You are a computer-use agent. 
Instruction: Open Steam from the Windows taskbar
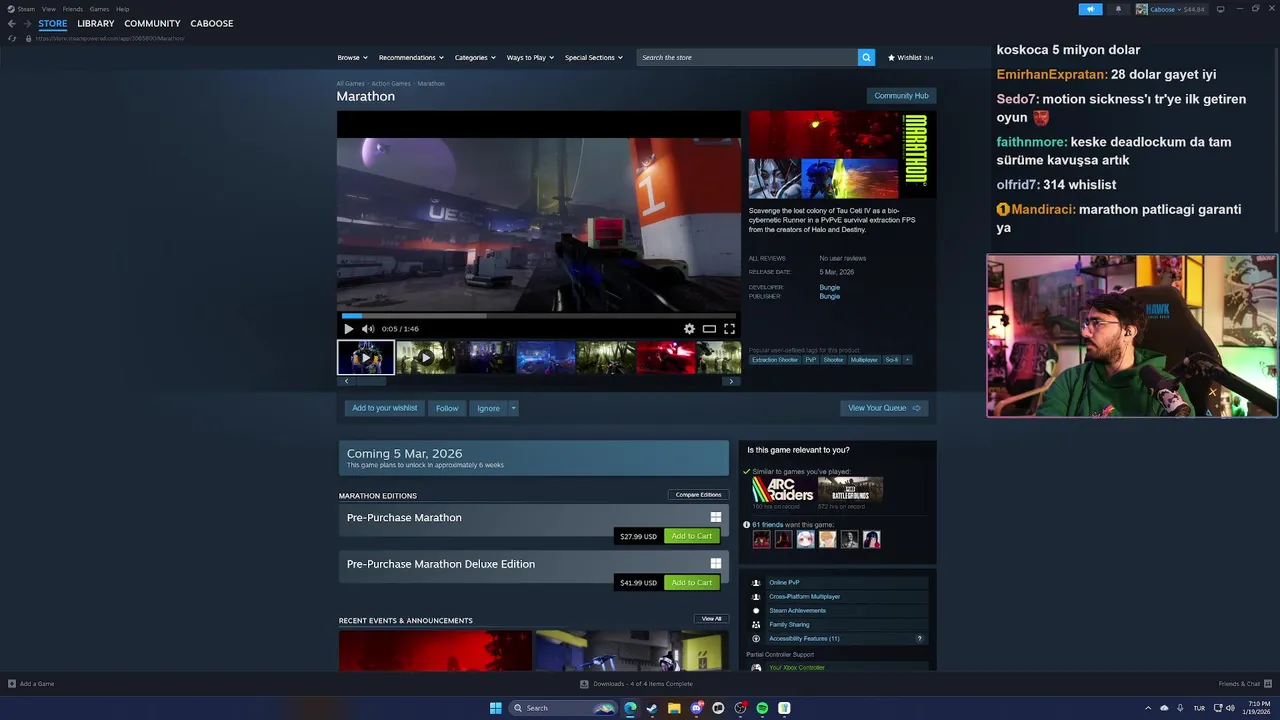[x=652, y=708]
